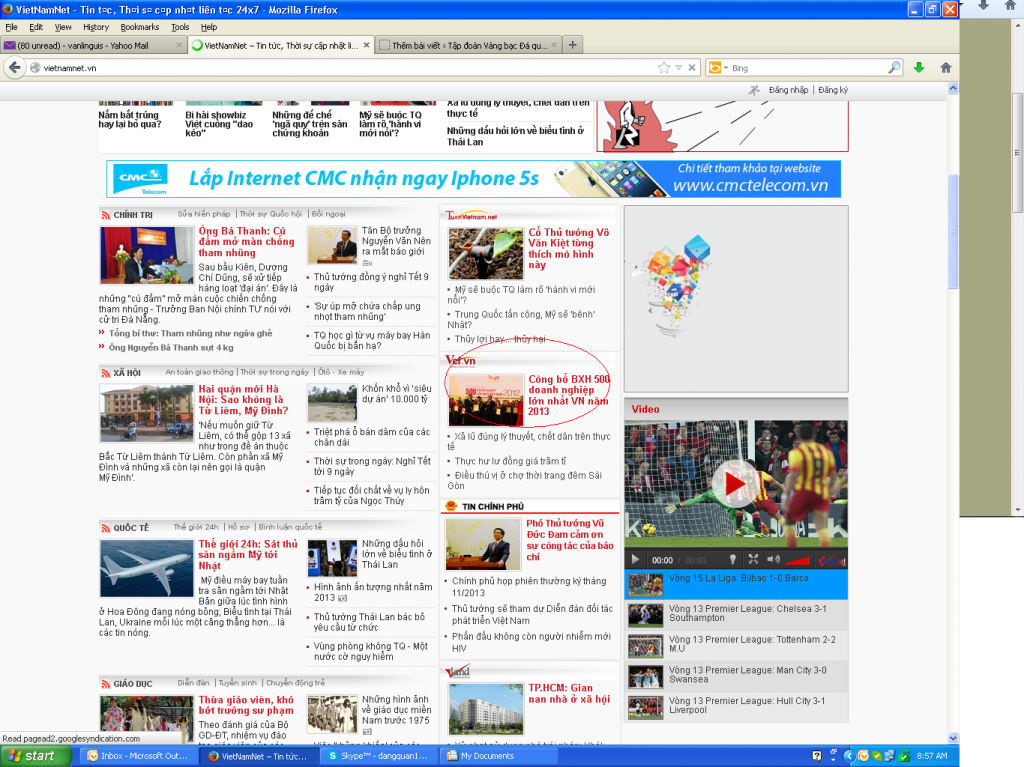
Task: Click the page scrollbar up arrow
Action: pyautogui.click(x=953, y=88)
